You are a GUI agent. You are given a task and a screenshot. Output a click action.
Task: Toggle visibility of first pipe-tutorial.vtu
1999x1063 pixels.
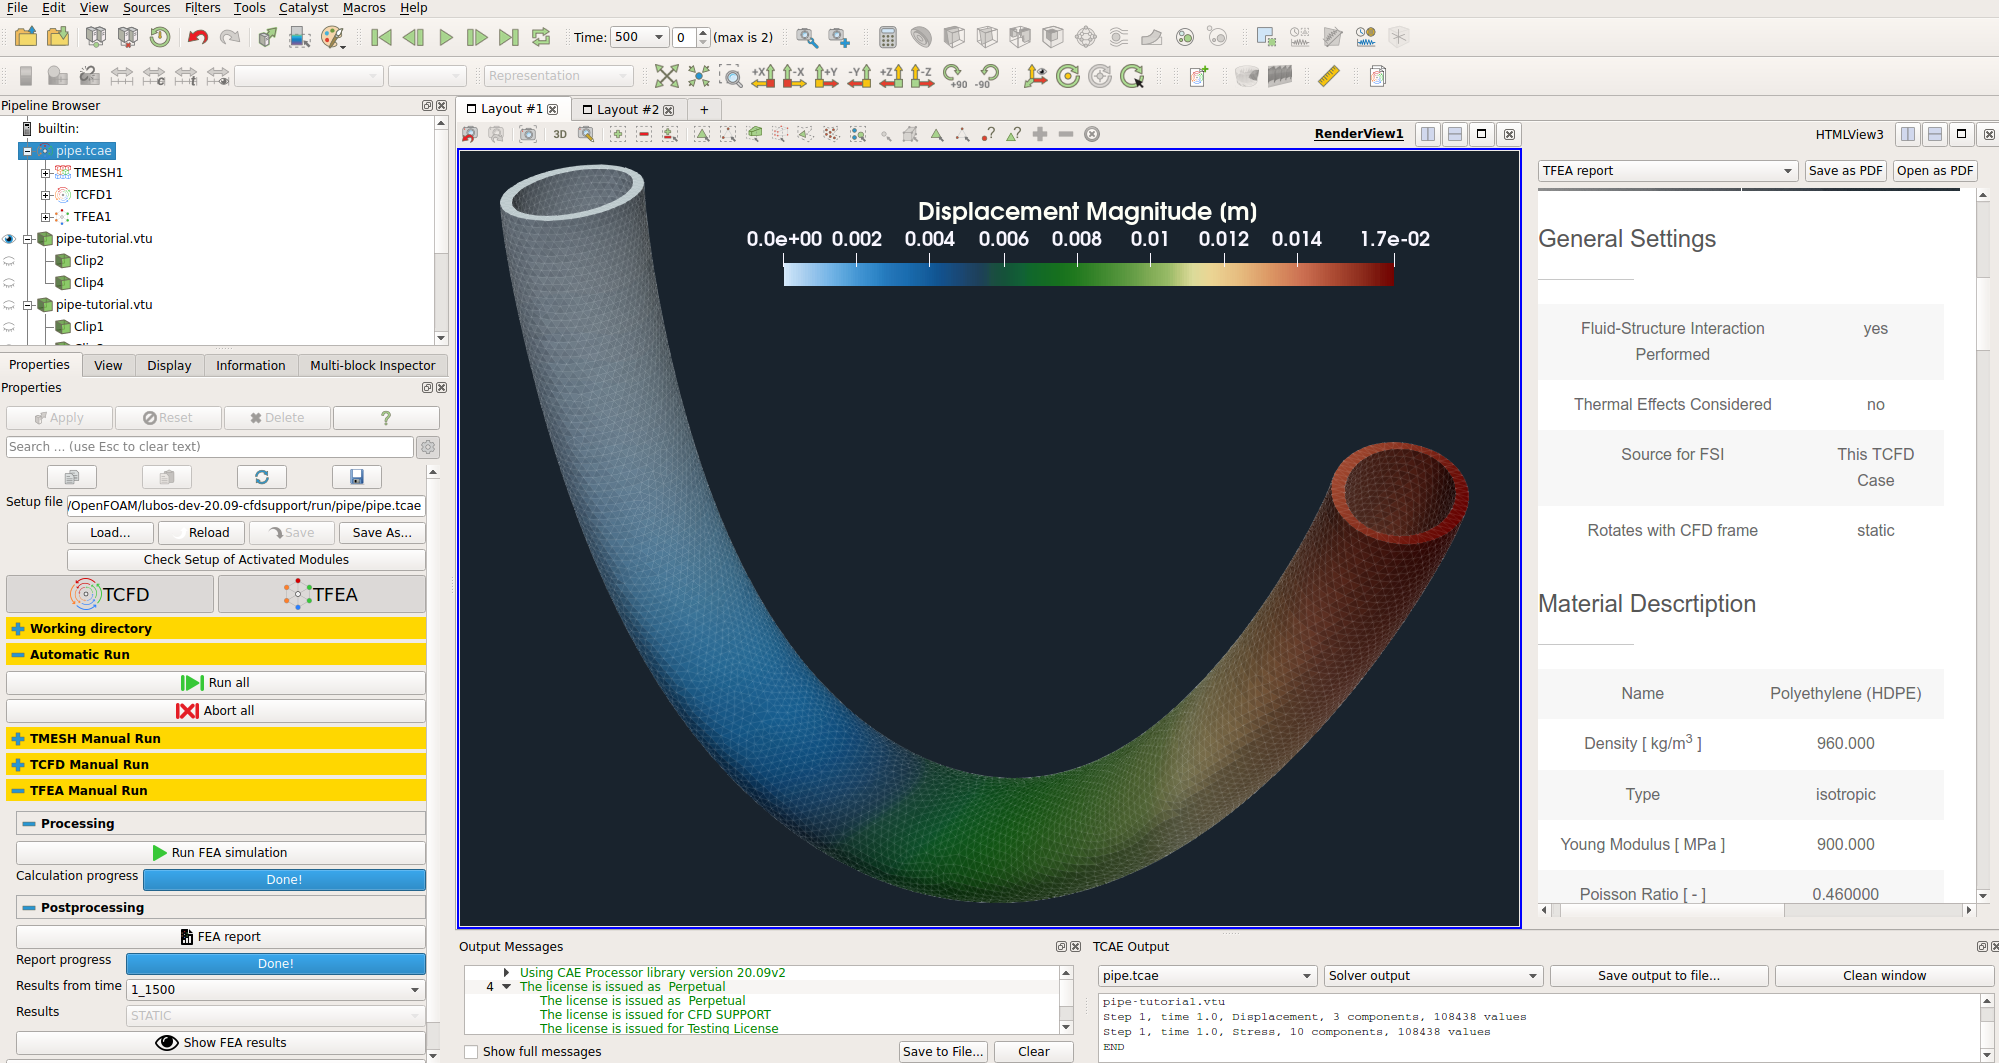pos(9,239)
